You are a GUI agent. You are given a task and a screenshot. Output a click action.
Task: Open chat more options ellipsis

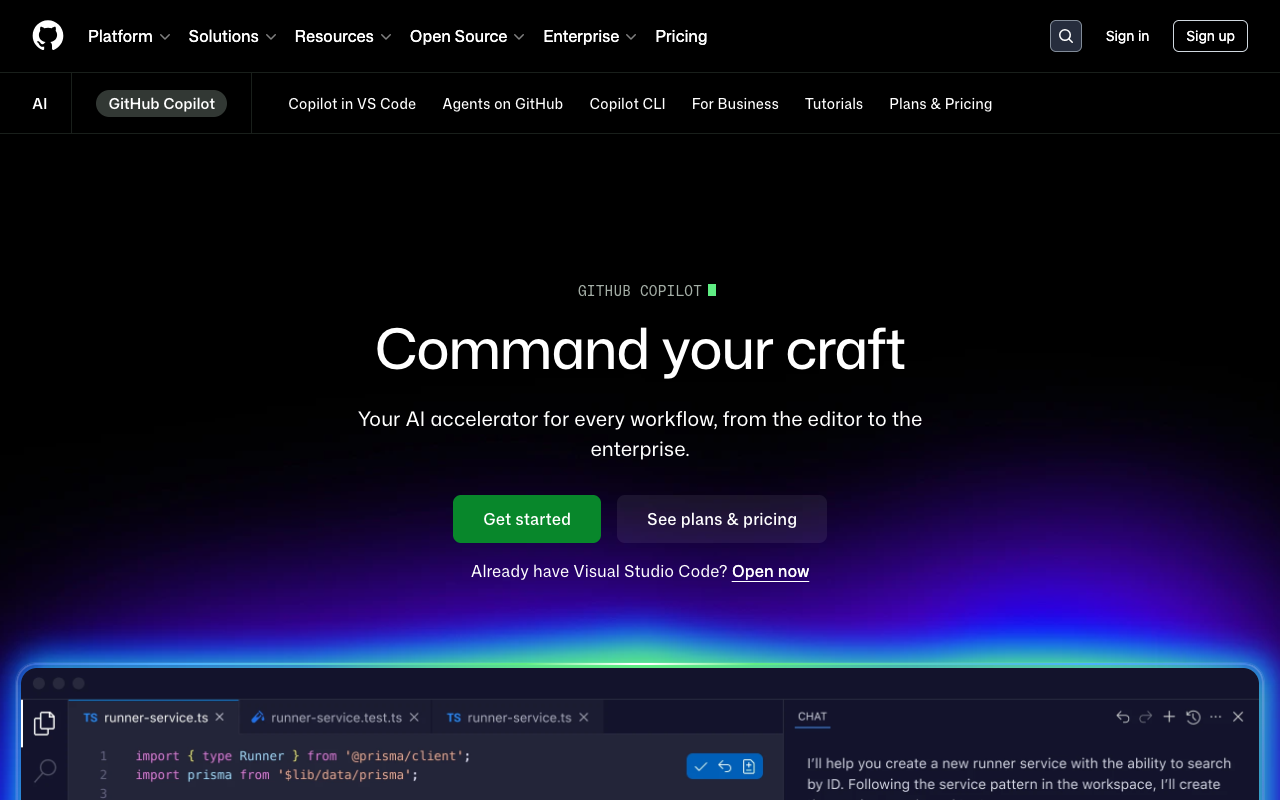(x=1216, y=717)
